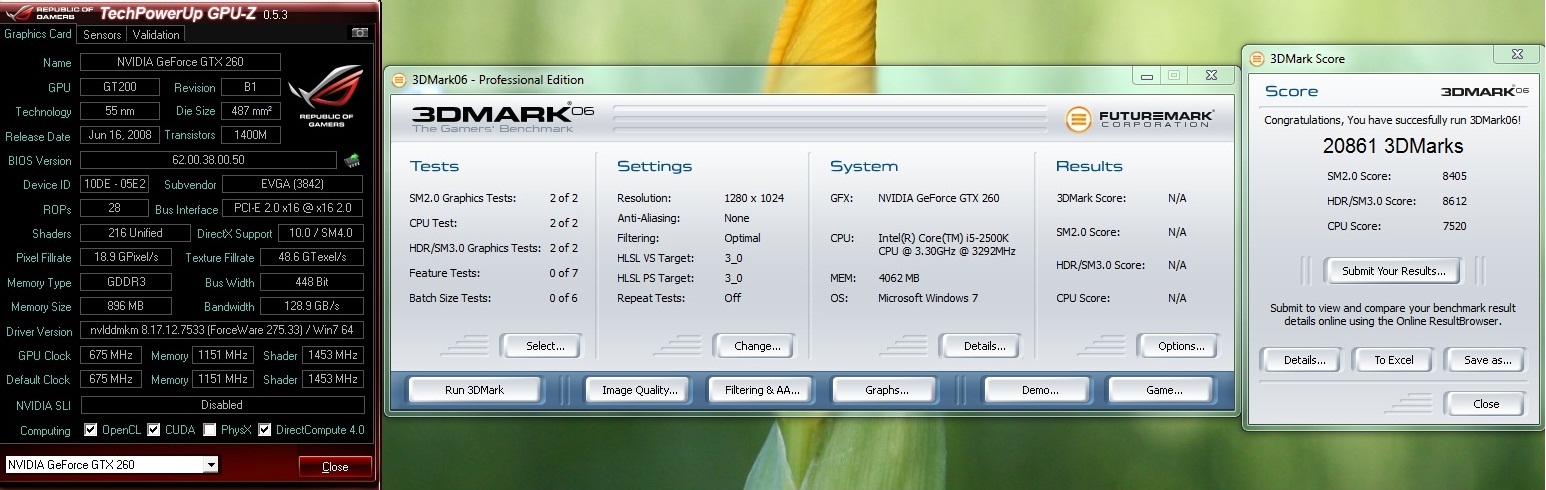Screen dimensions: 1546x490
Task: Click the 20861 3DMarks score text
Action: [x=1393, y=146]
